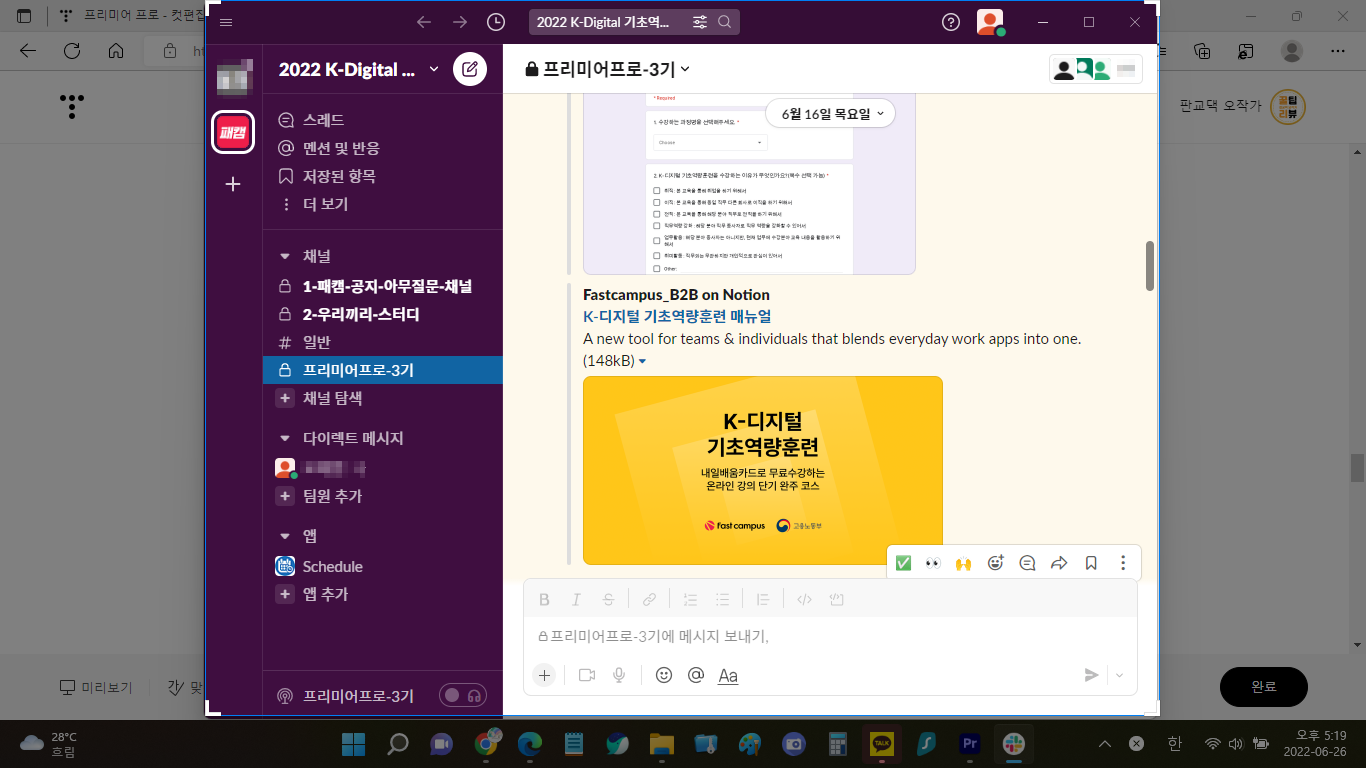Open the user profile avatar menu
Viewport: 1366px width, 768px height.
pos(990,22)
